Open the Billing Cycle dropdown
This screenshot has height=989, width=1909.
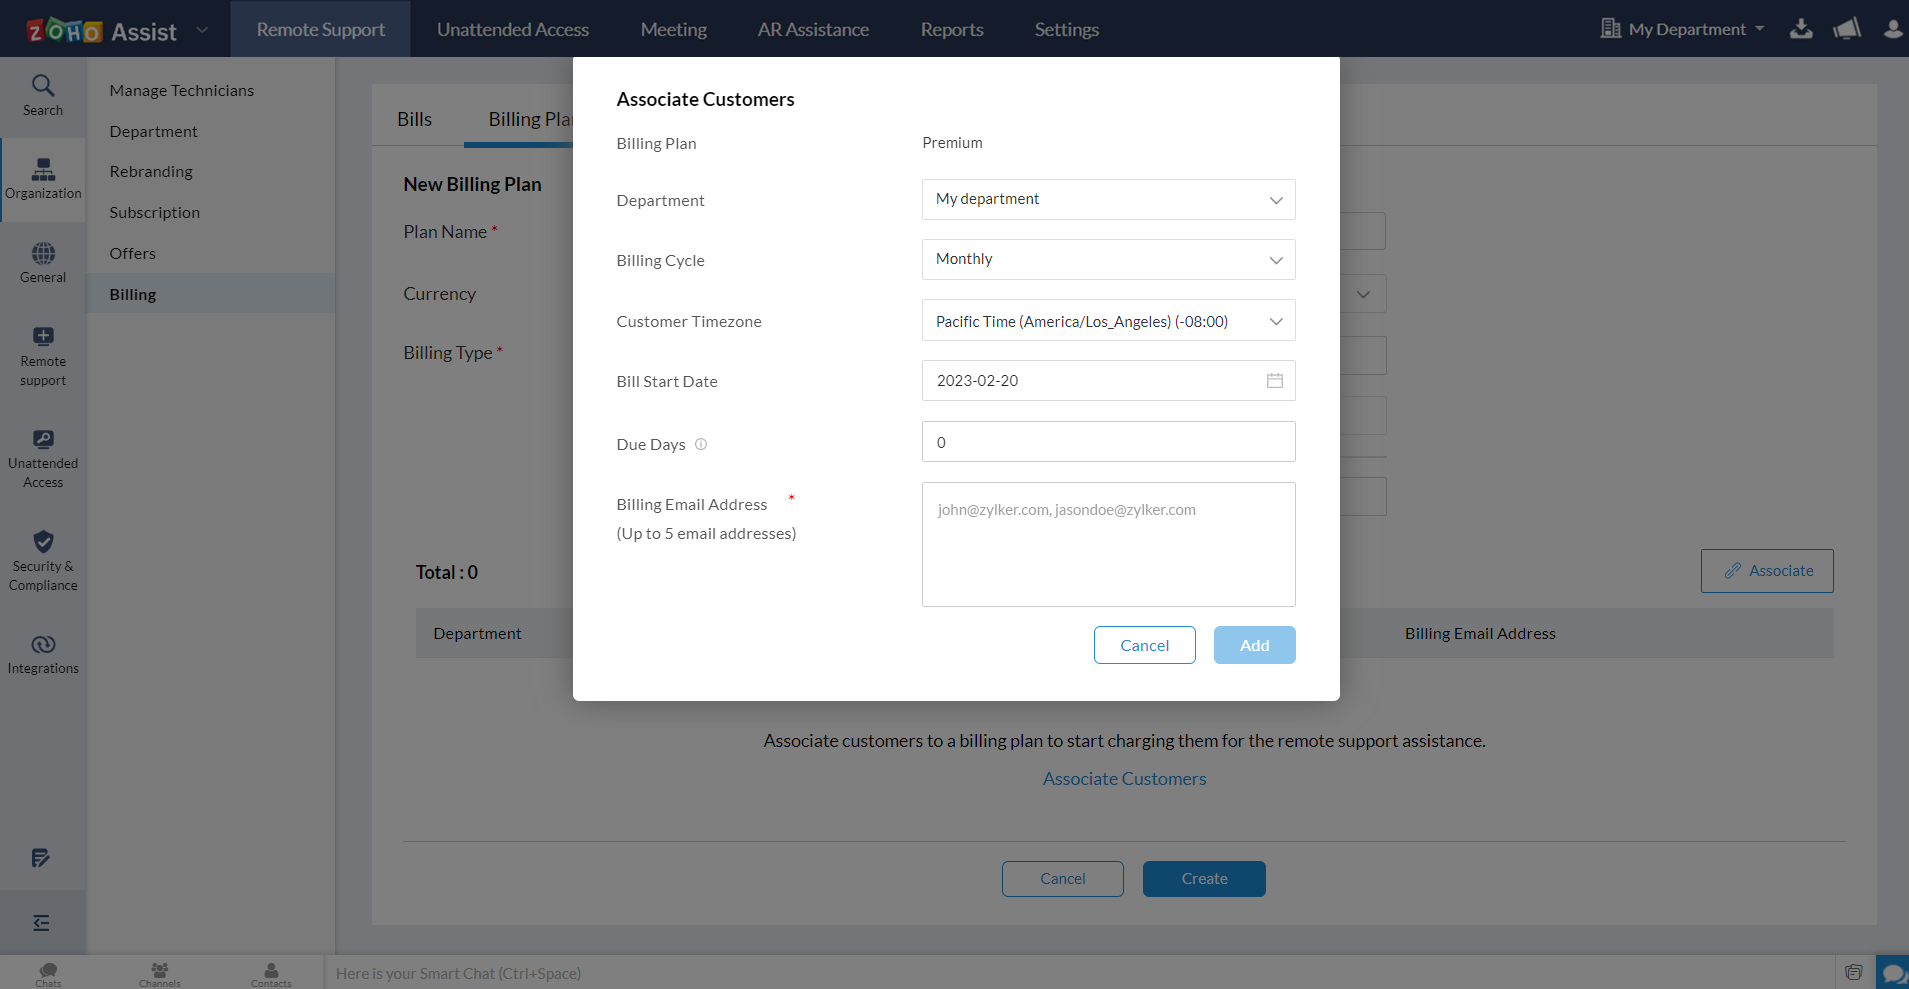click(1108, 260)
